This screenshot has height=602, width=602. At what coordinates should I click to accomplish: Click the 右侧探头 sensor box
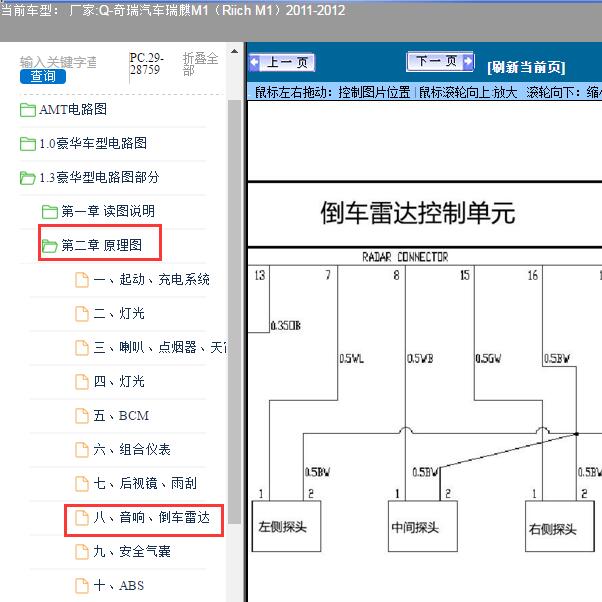559,526
